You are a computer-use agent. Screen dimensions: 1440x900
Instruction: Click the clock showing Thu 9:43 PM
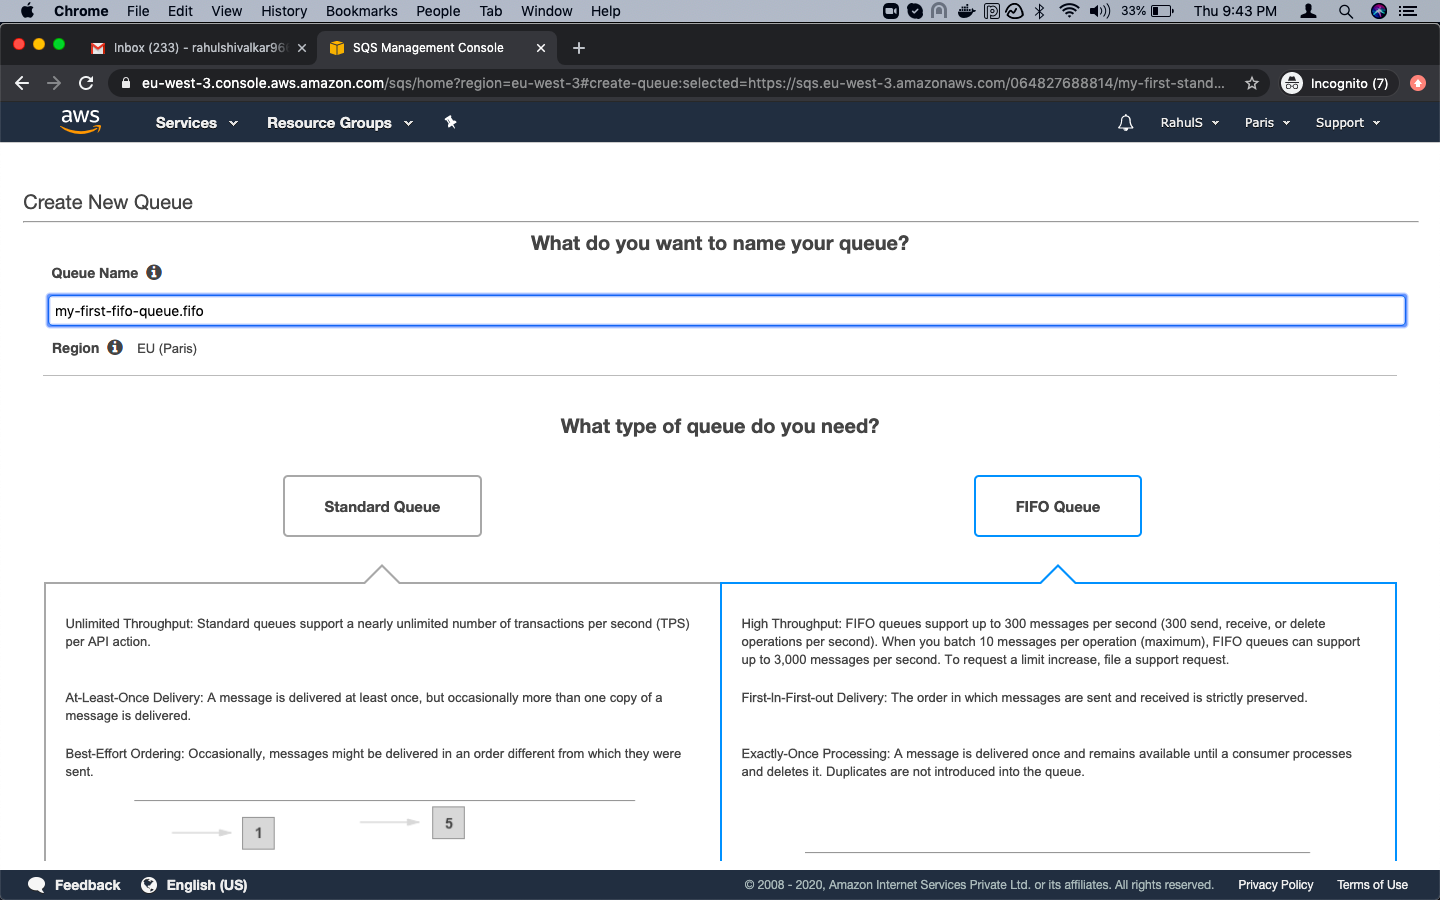click(x=1235, y=11)
